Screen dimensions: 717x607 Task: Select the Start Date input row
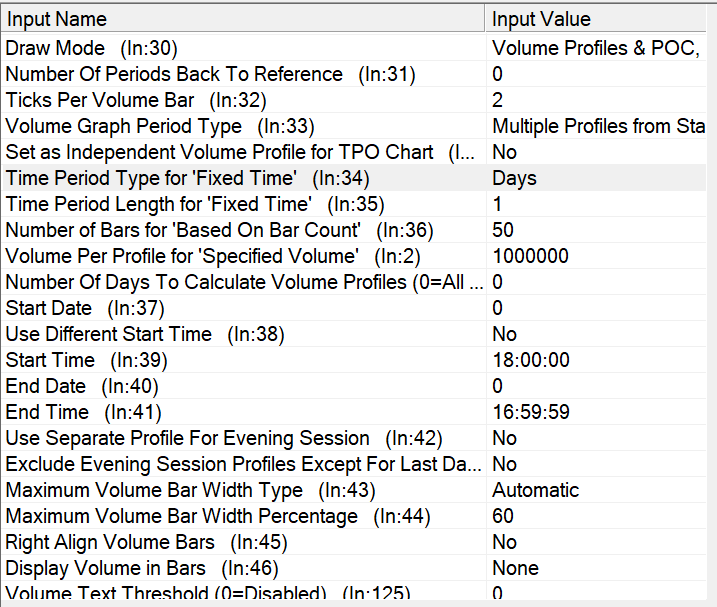pyautogui.click(x=354, y=308)
